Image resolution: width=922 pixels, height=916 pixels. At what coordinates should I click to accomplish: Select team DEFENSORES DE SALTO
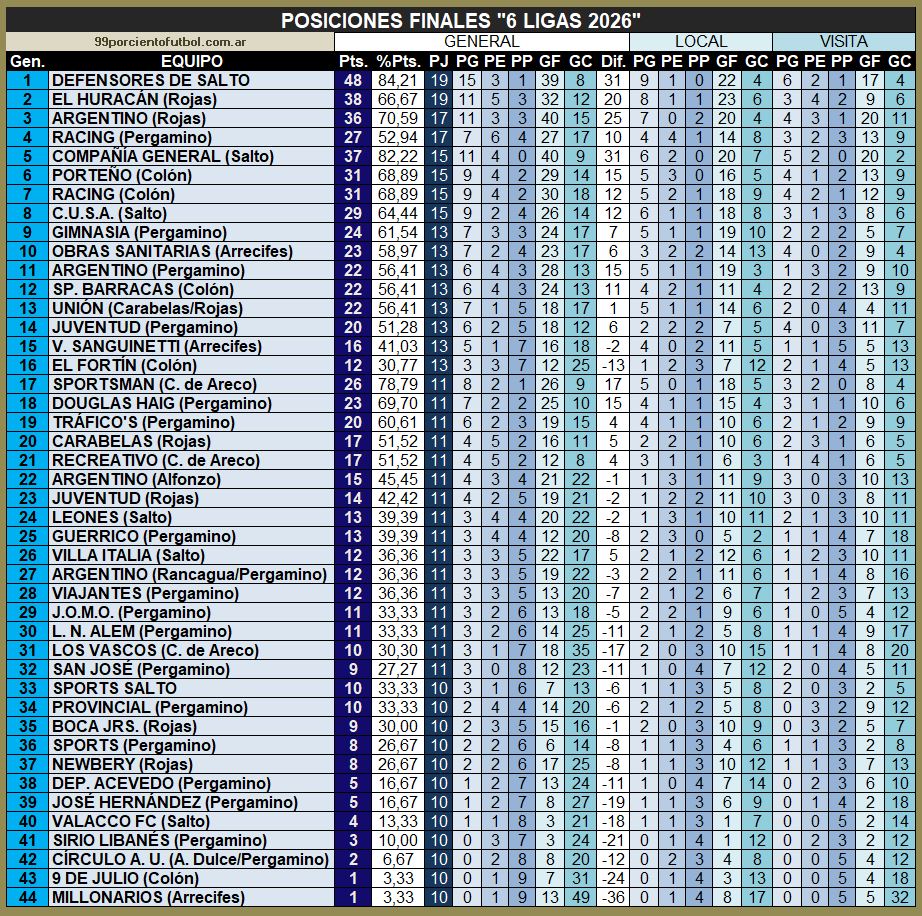point(151,80)
